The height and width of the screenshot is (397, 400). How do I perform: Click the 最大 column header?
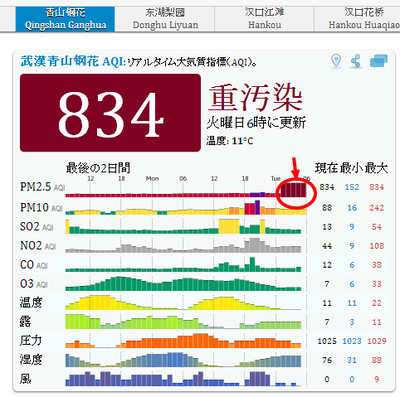(376, 168)
